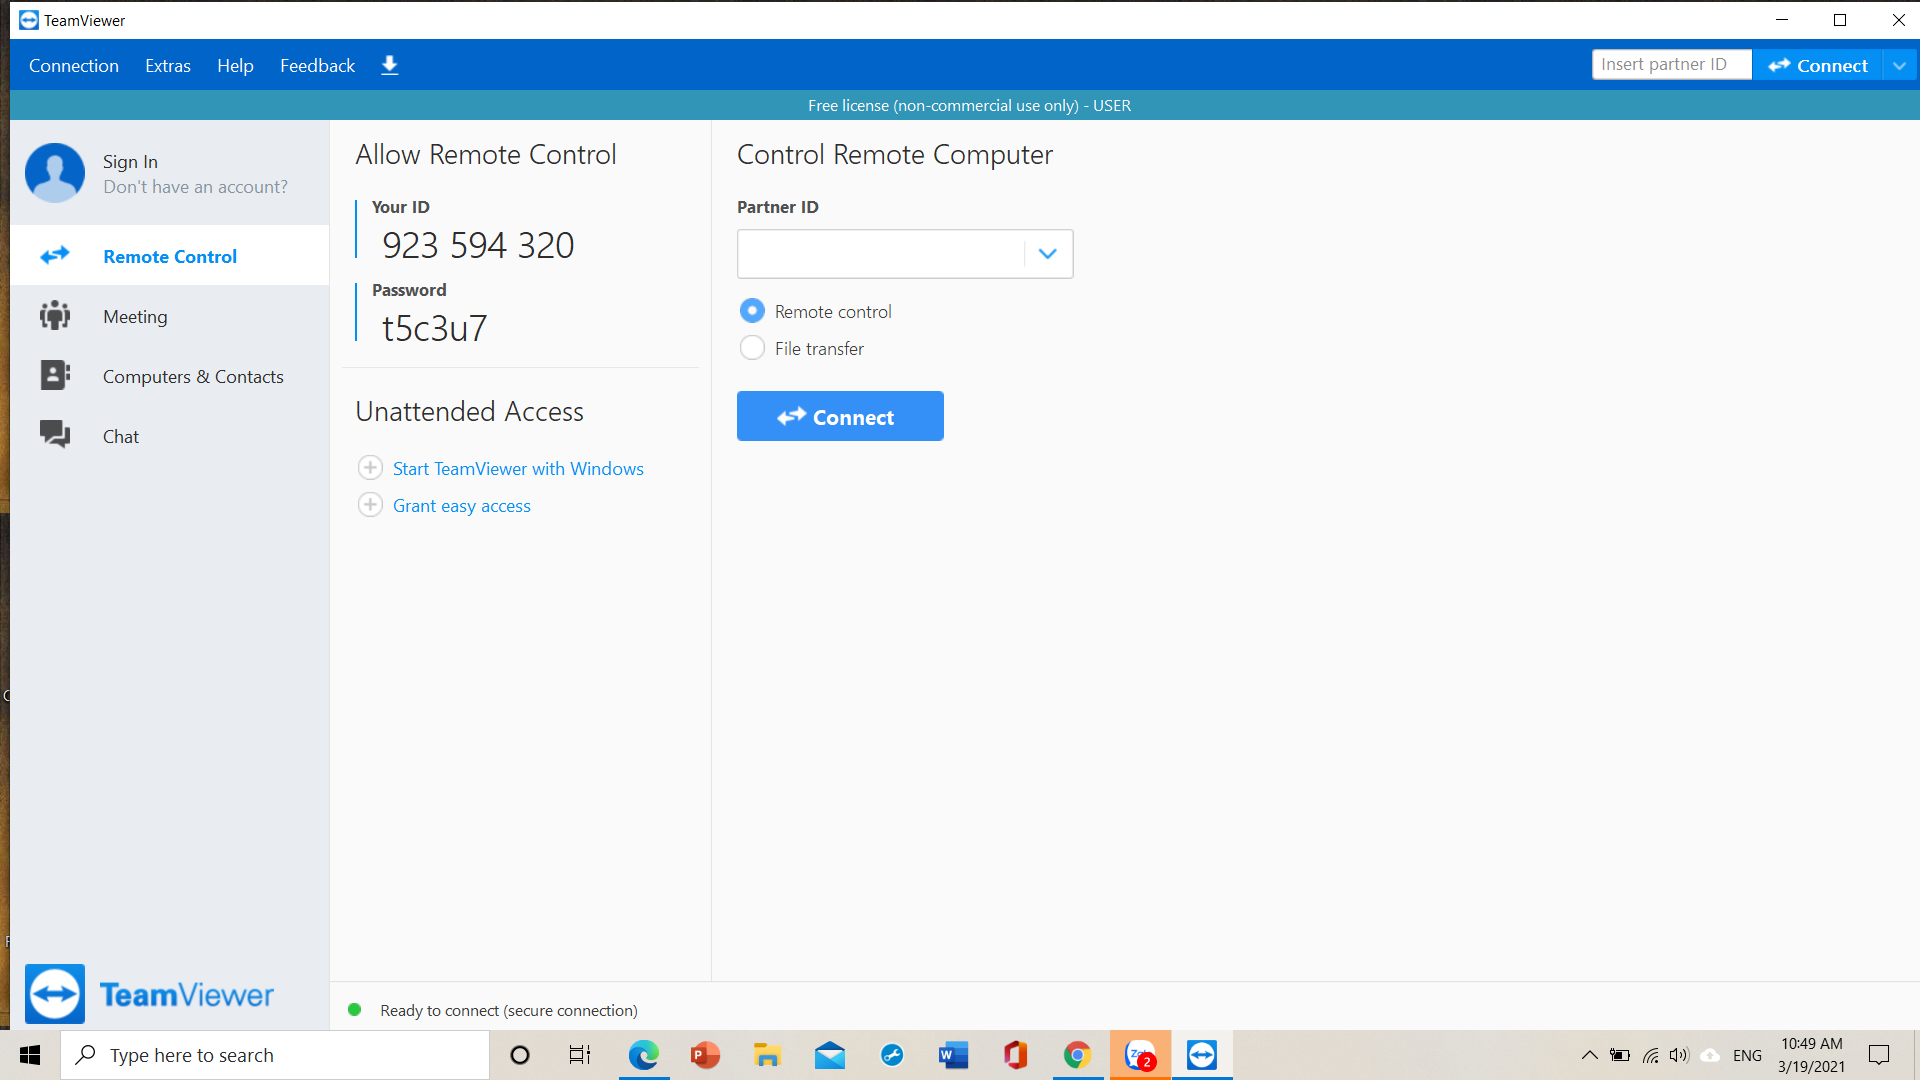The height and width of the screenshot is (1080, 1920).
Task: Expand the Partner ID dropdown arrow
Action: pyautogui.click(x=1047, y=254)
